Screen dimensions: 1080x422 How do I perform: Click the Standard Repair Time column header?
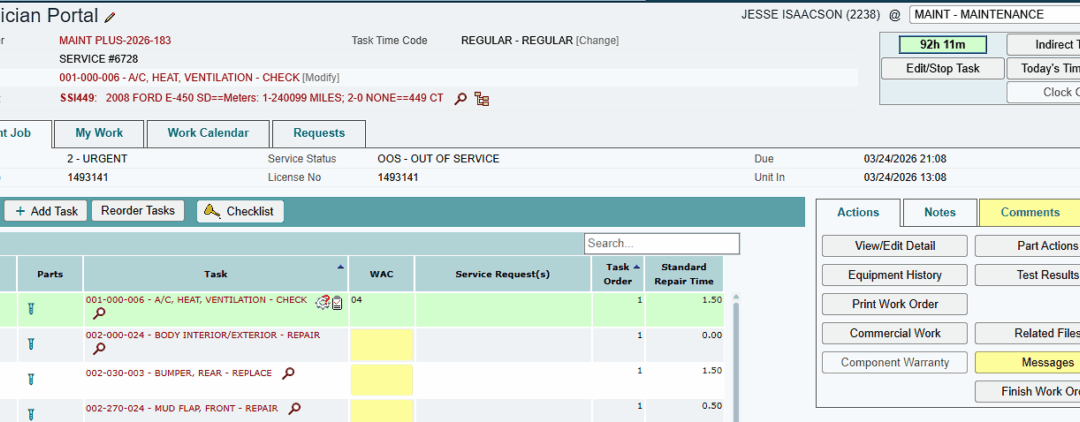[x=684, y=274]
